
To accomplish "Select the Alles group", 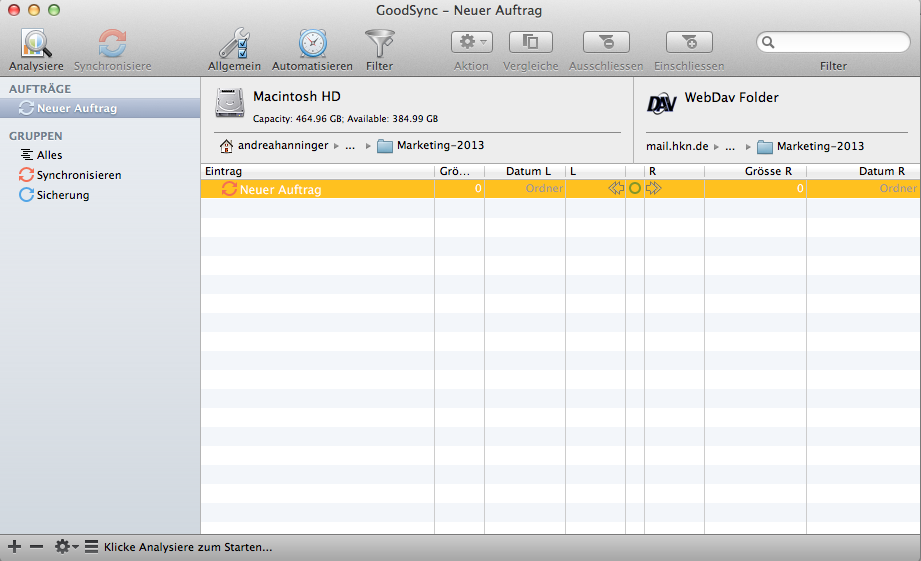I will pyautogui.click(x=49, y=155).
